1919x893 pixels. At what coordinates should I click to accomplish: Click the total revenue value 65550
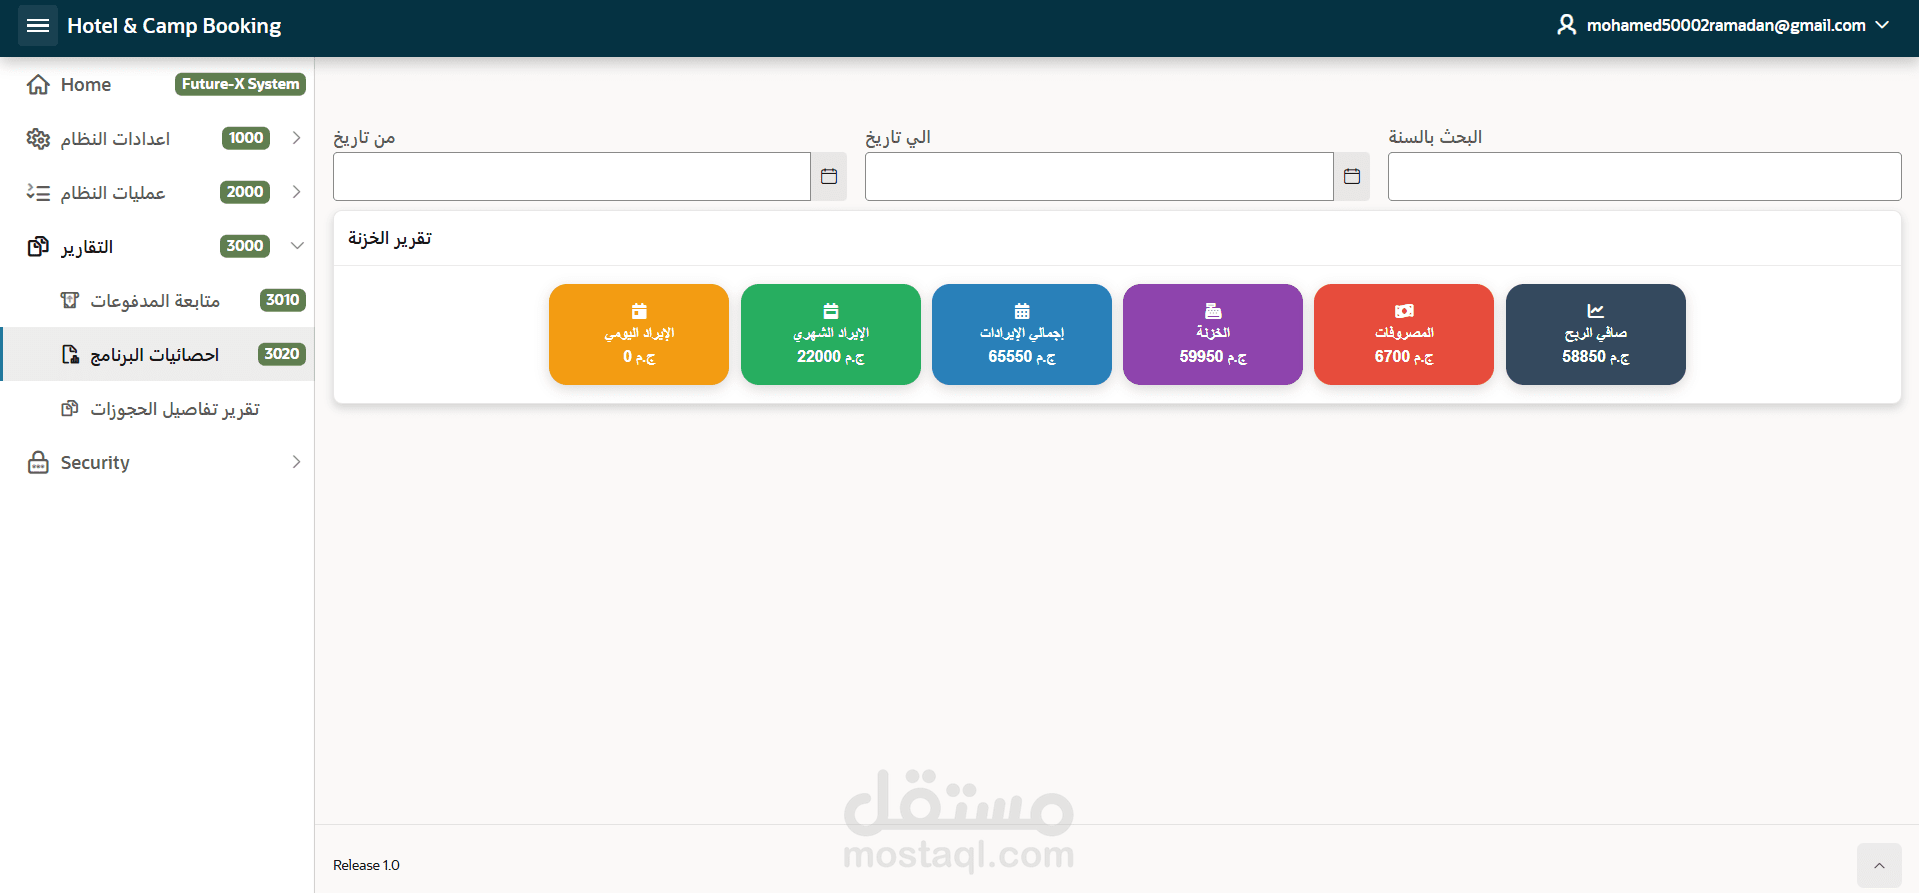(x=1010, y=357)
